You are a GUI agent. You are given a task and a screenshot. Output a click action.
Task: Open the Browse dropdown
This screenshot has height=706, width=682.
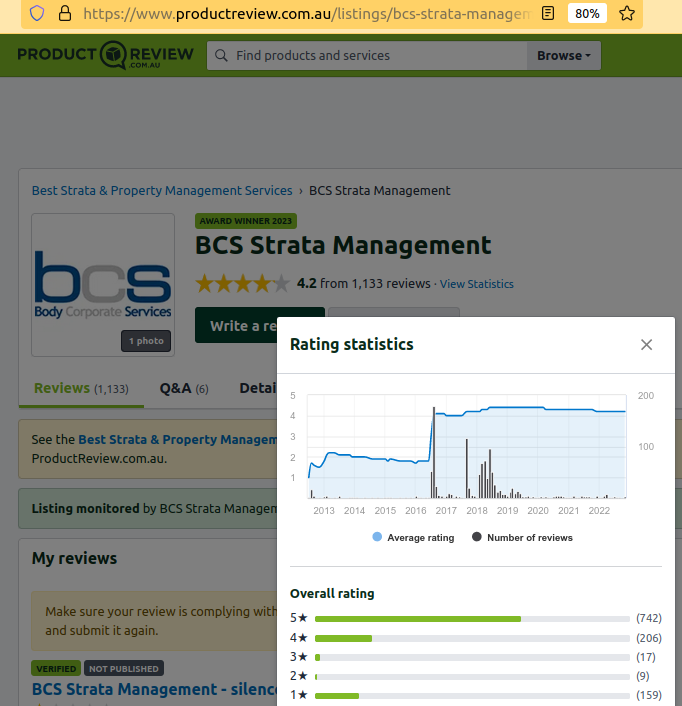click(564, 55)
